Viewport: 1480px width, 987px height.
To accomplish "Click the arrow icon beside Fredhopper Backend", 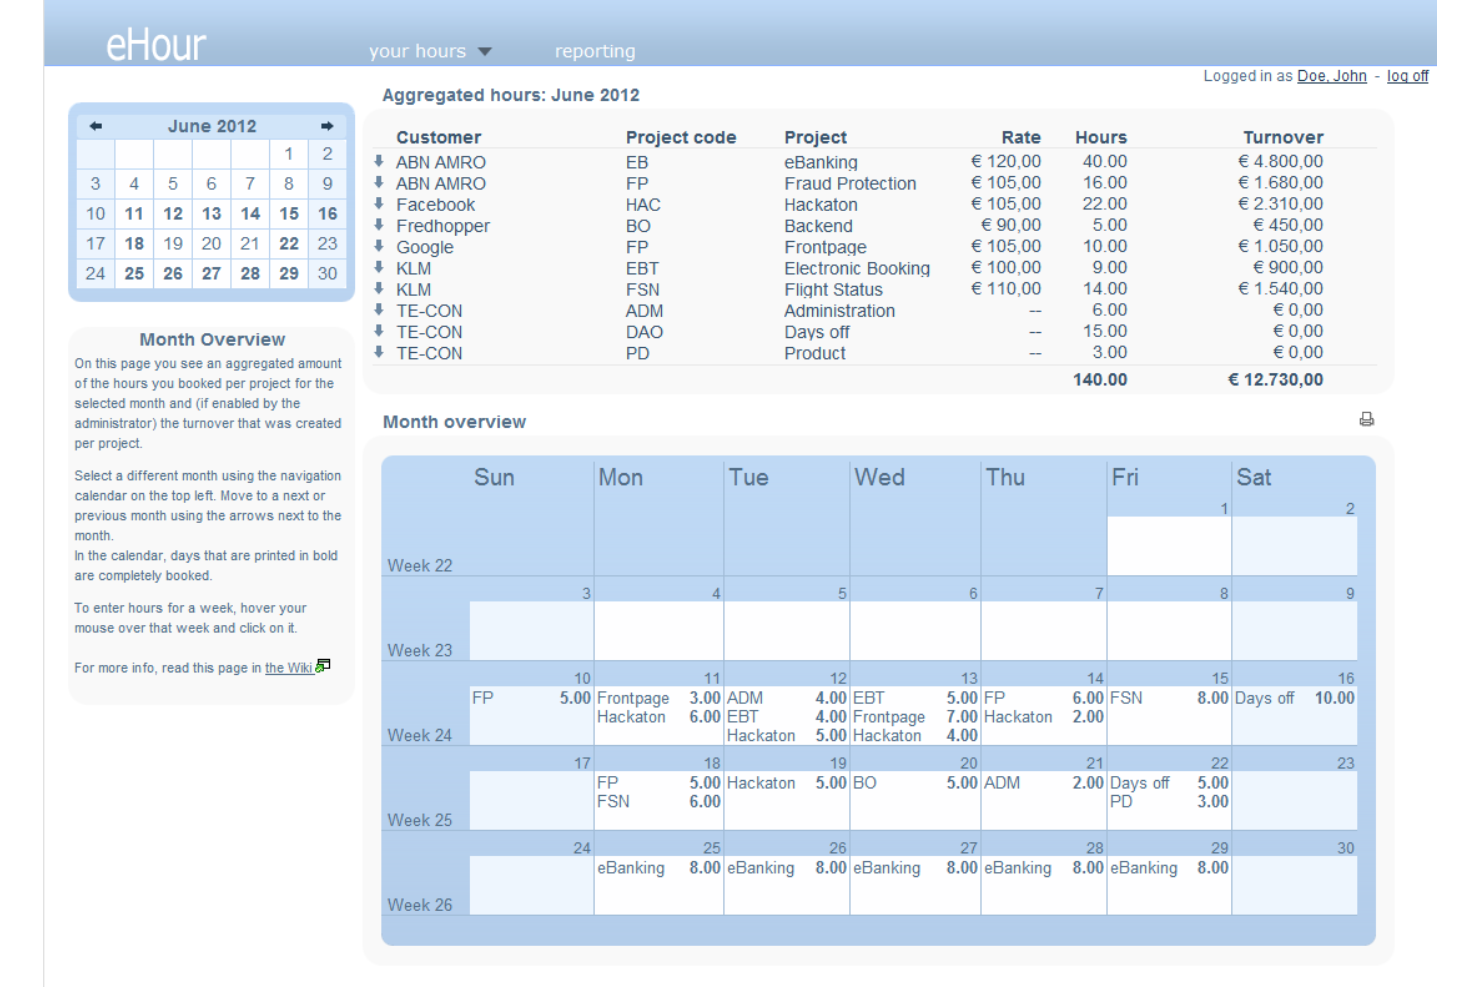I will (378, 225).
